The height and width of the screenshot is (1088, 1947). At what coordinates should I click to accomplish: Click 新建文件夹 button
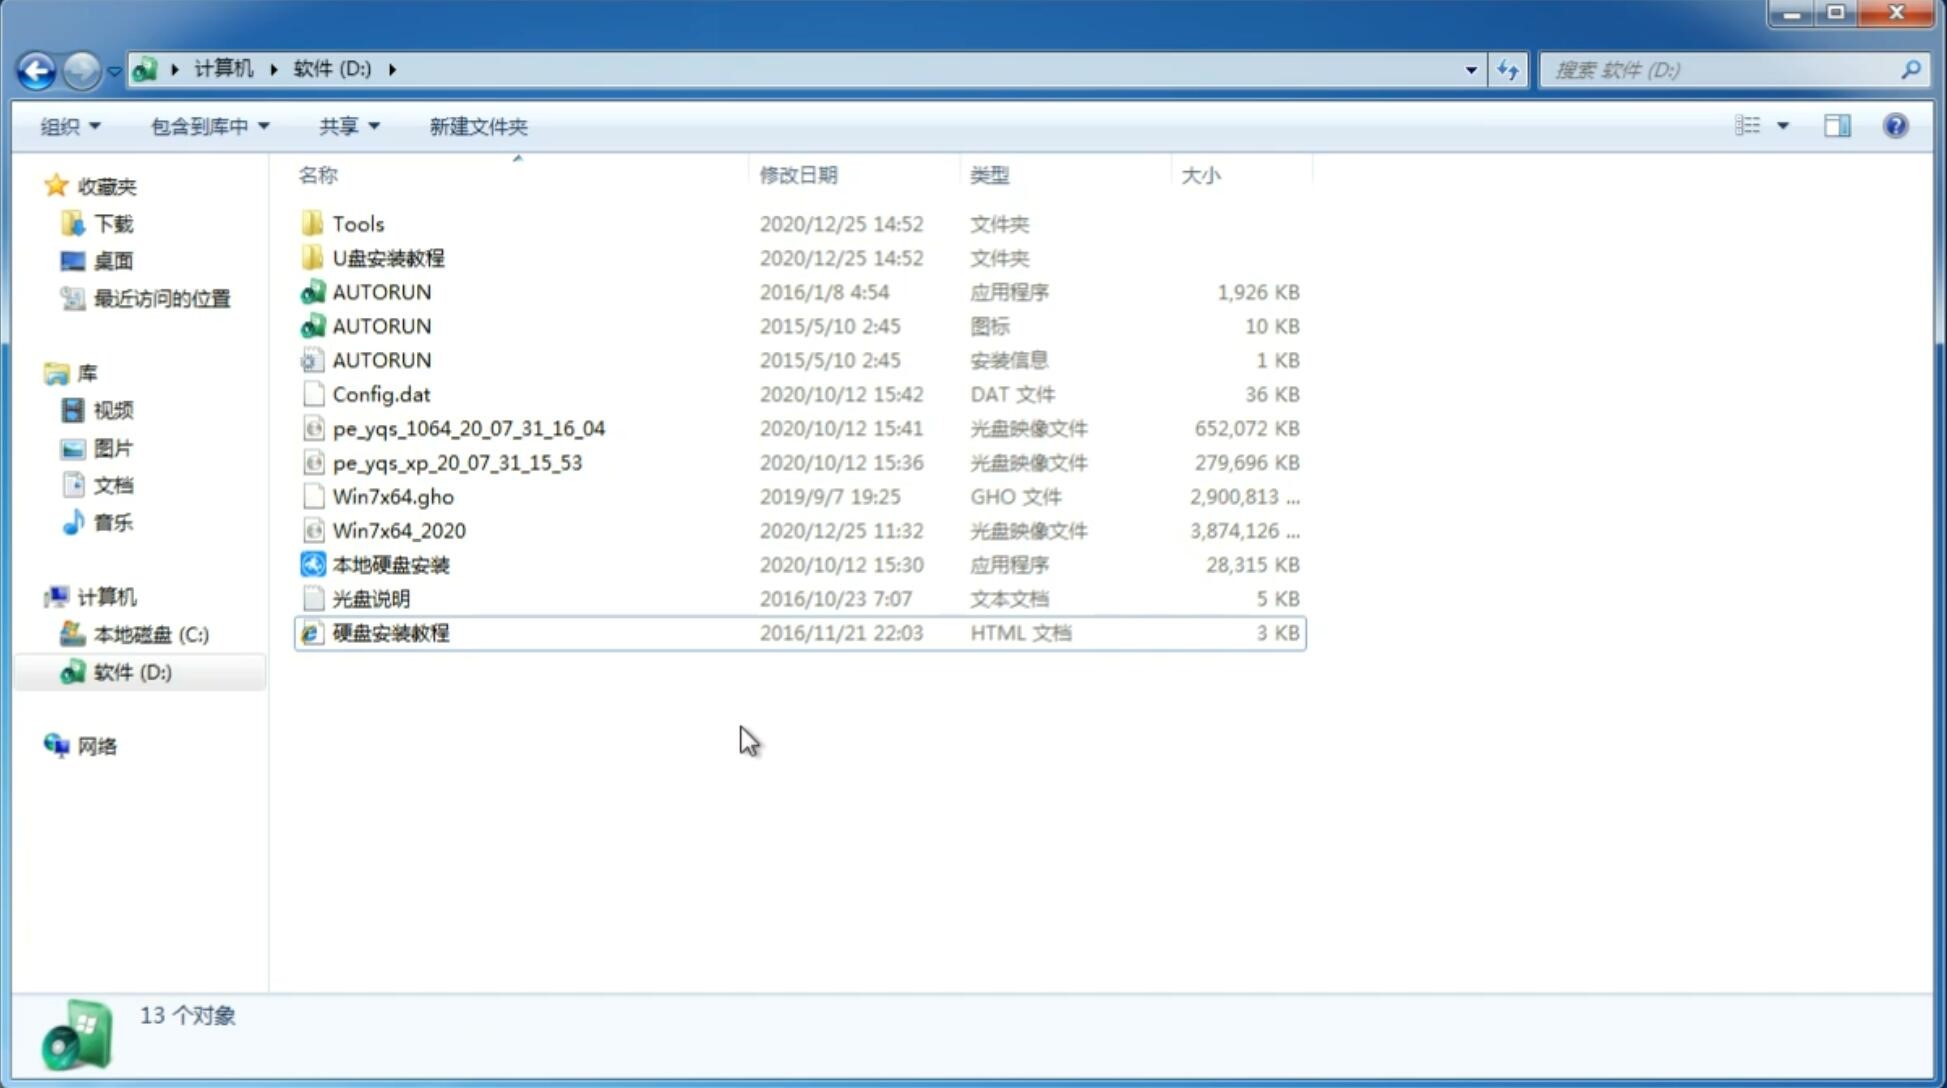(477, 126)
